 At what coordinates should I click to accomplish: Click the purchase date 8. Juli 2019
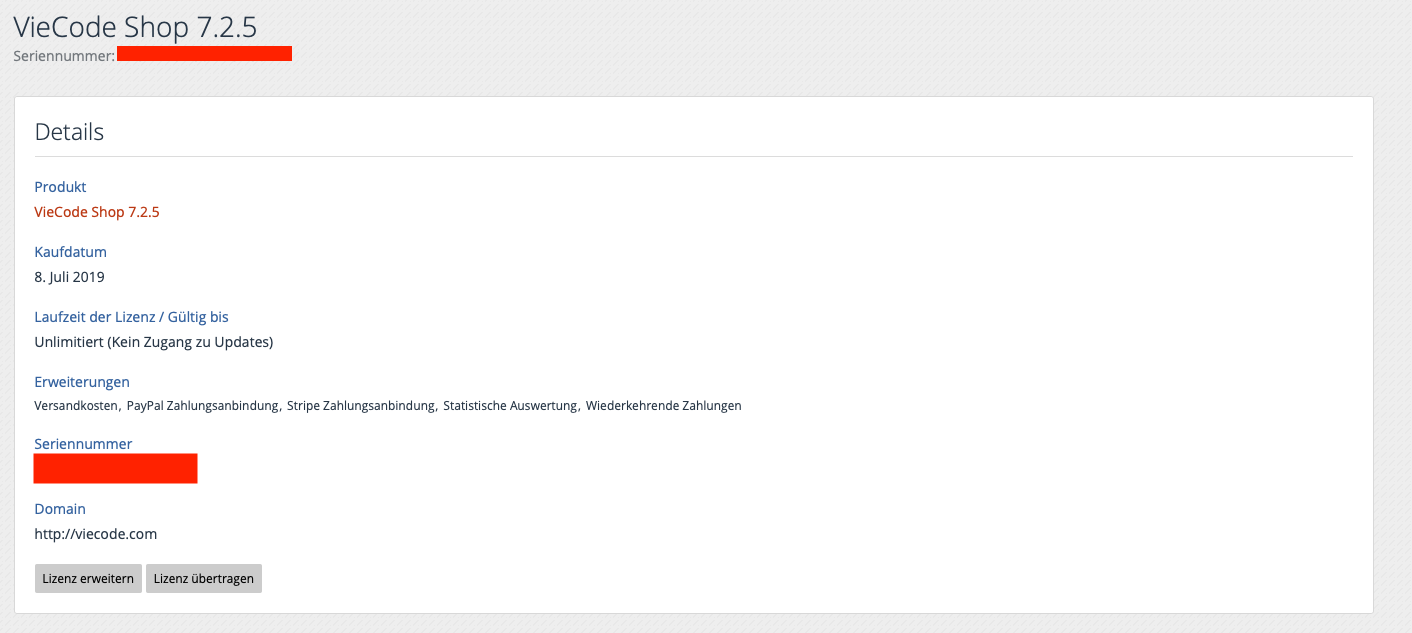coord(69,277)
